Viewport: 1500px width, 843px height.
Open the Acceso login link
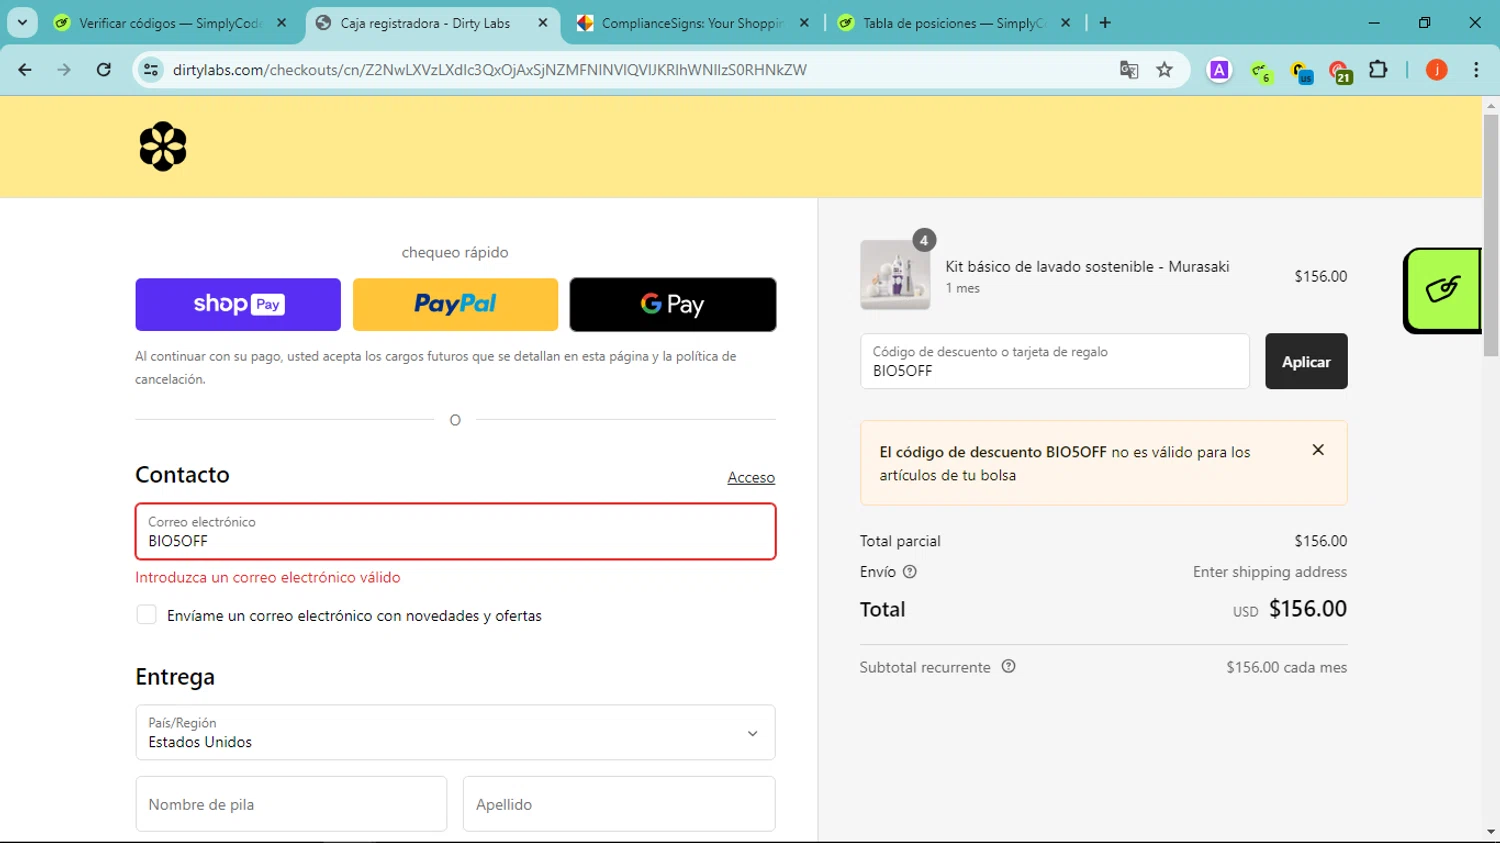click(751, 478)
